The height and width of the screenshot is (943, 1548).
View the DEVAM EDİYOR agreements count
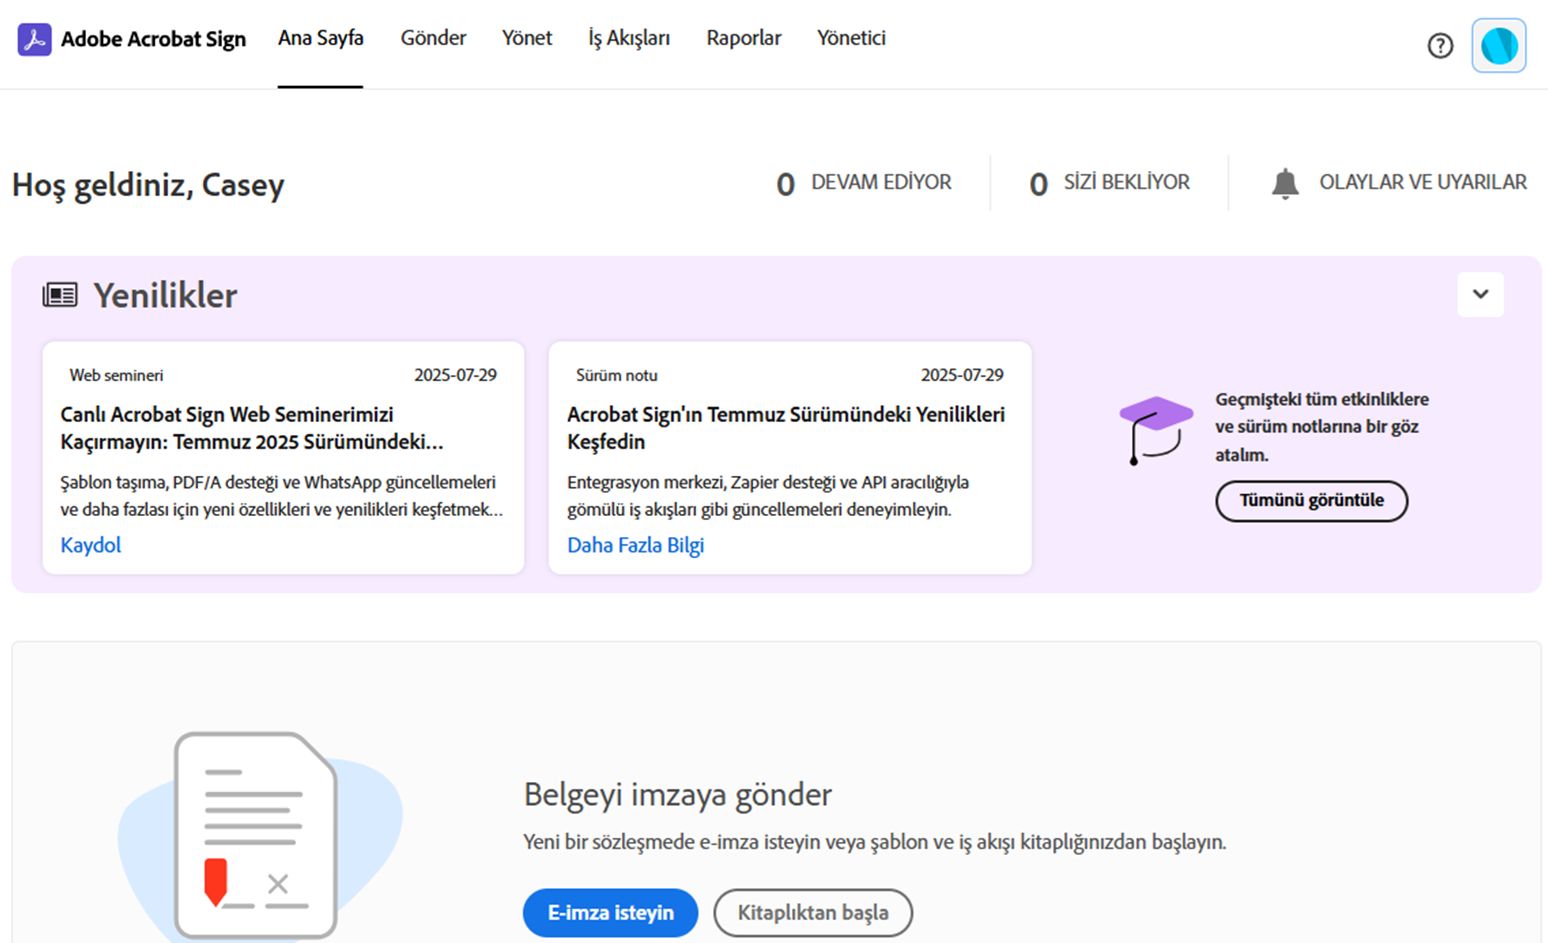(x=864, y=183)
